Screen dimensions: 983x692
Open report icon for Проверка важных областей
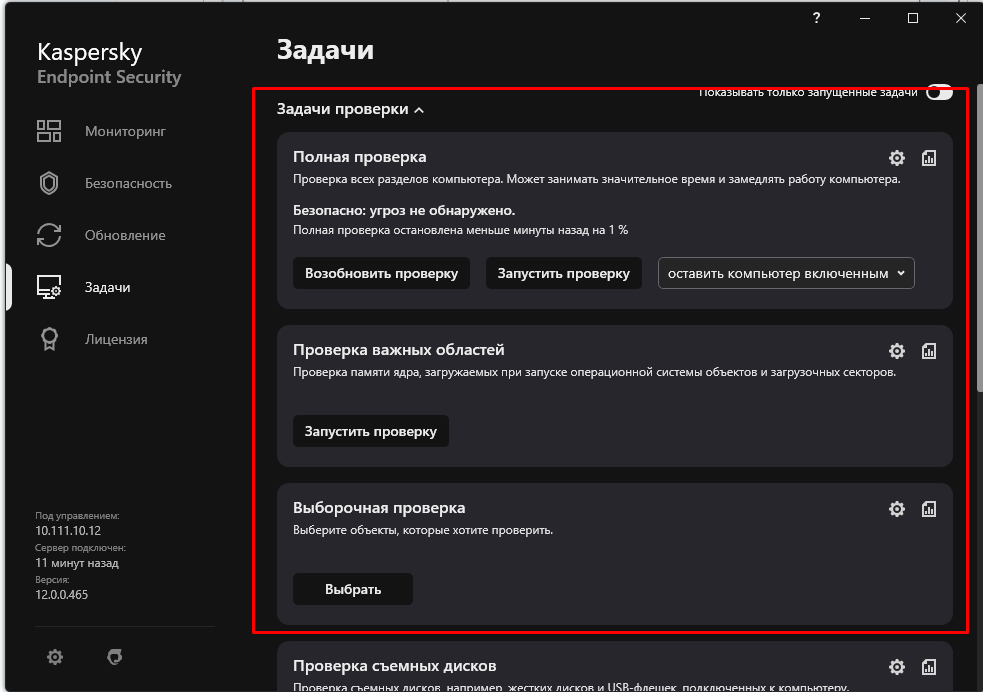[x=928, y=351]
